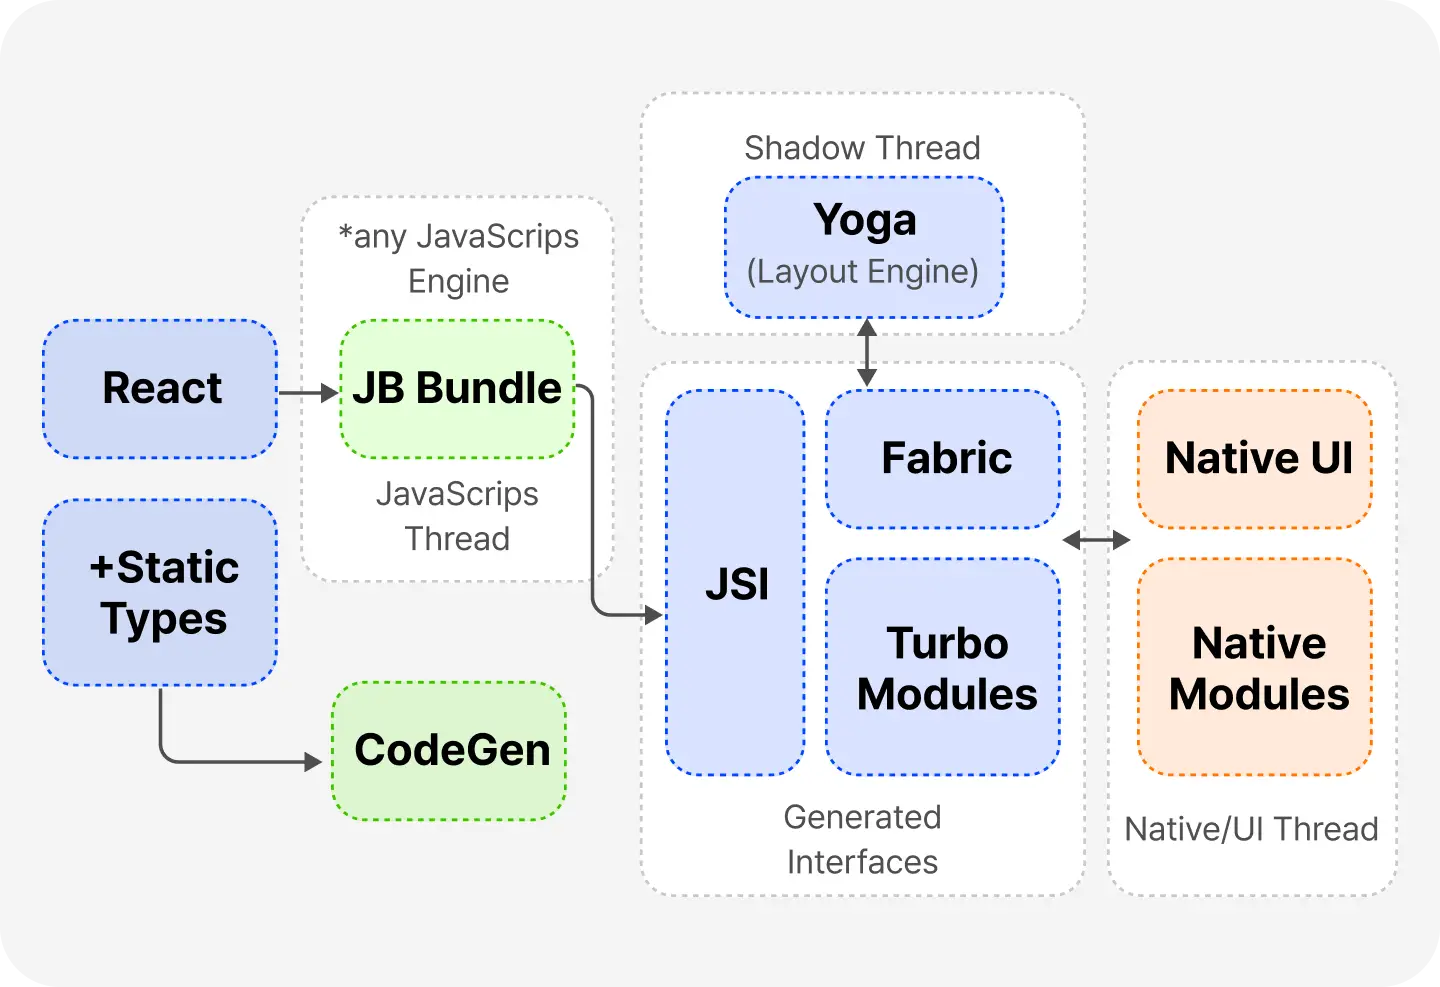Click the "Generated Interfaces" label
Image resolution: width=1440 pixels, height=987 pixels.
coord(862,839)
